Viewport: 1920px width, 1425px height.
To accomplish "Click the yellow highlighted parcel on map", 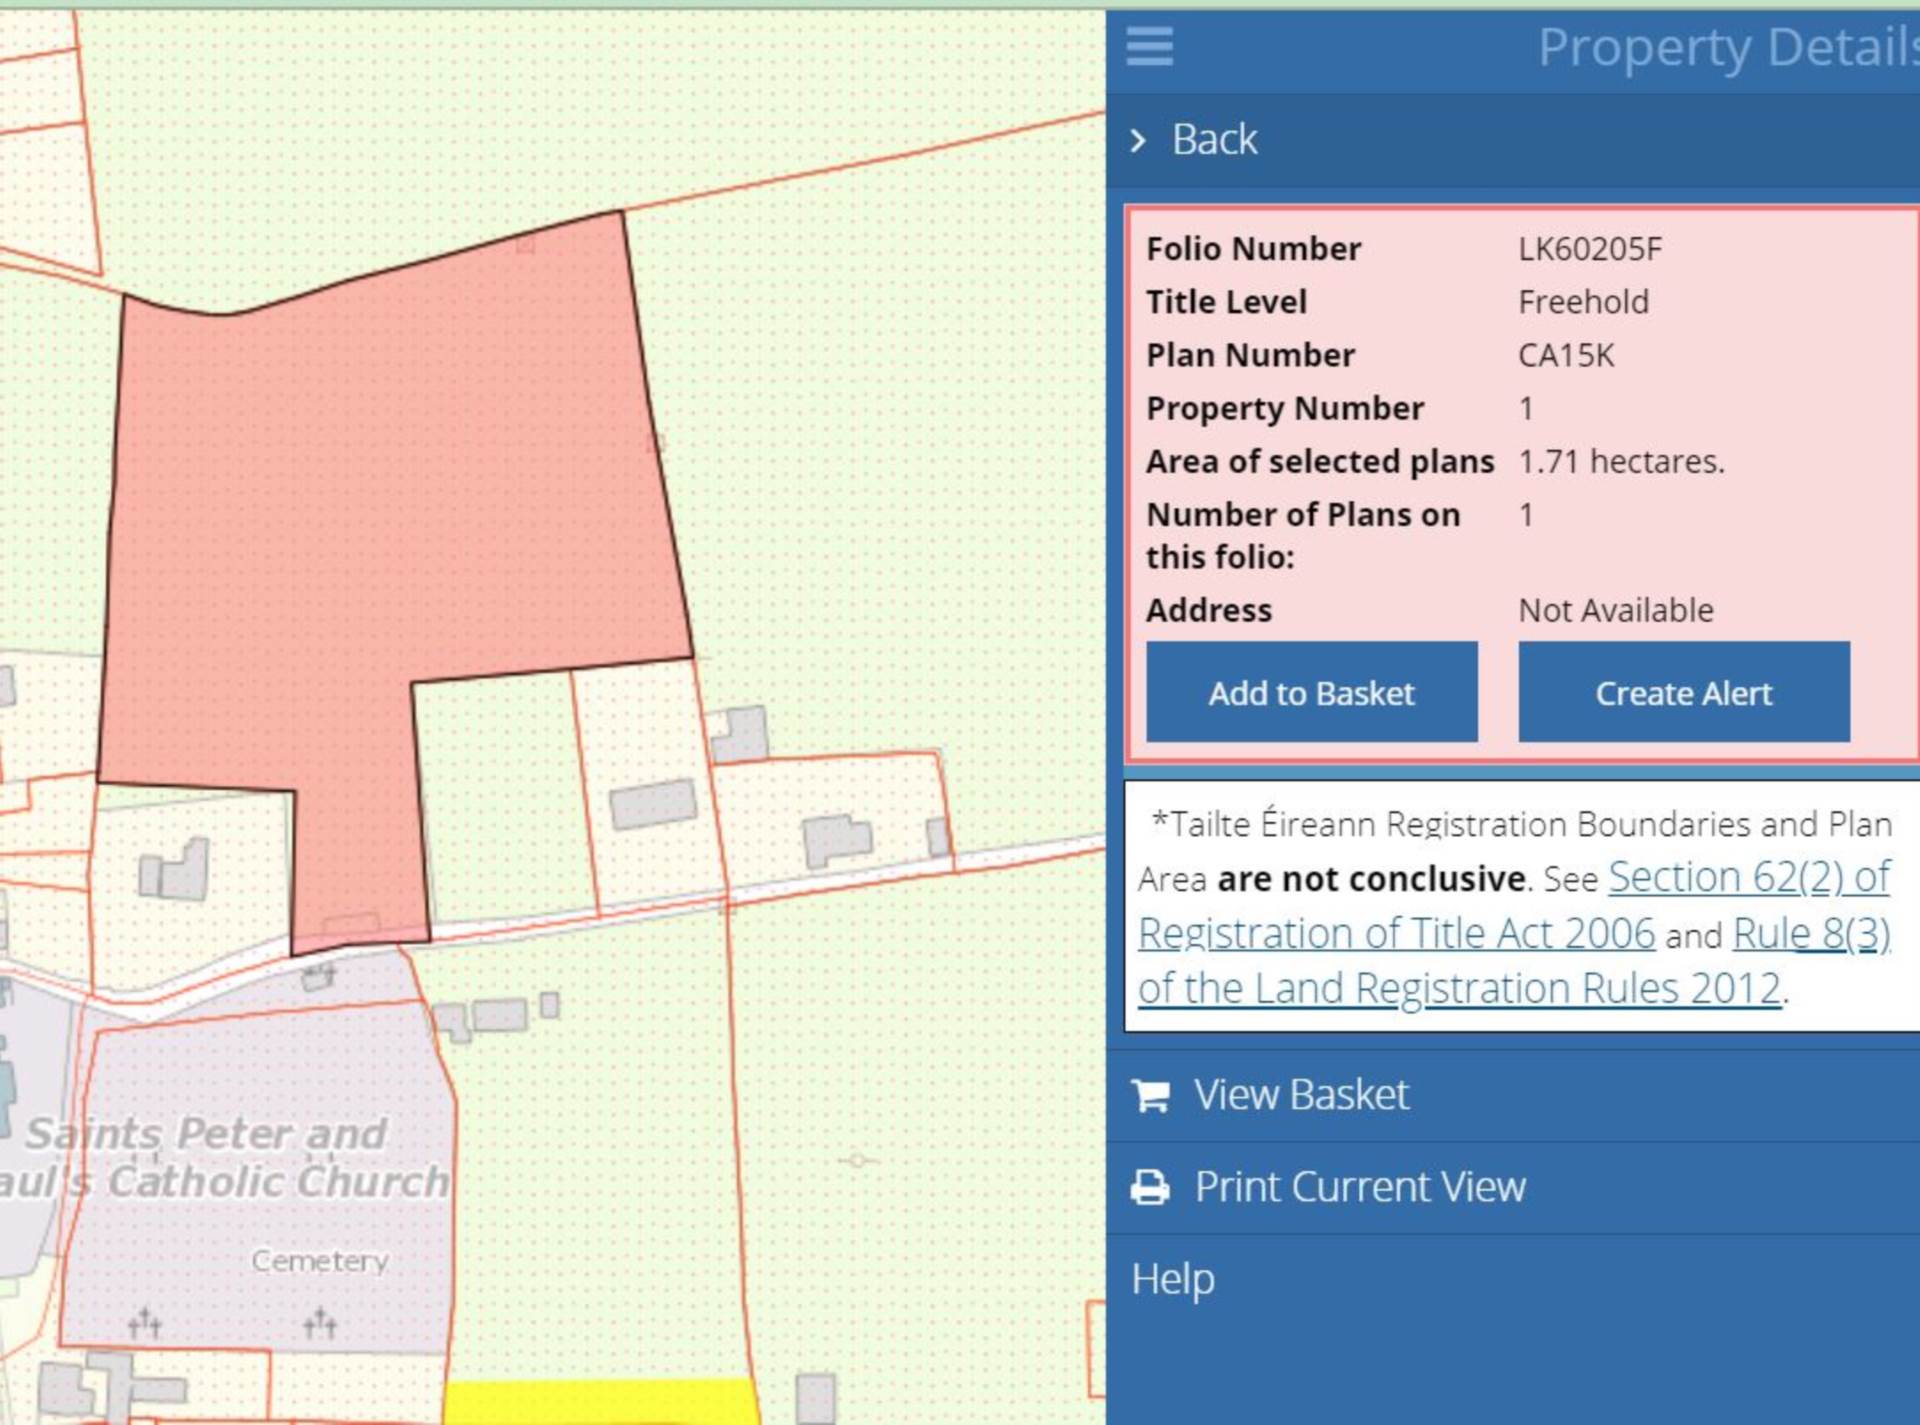I will pyautogui.click(x=600, y=1402).
